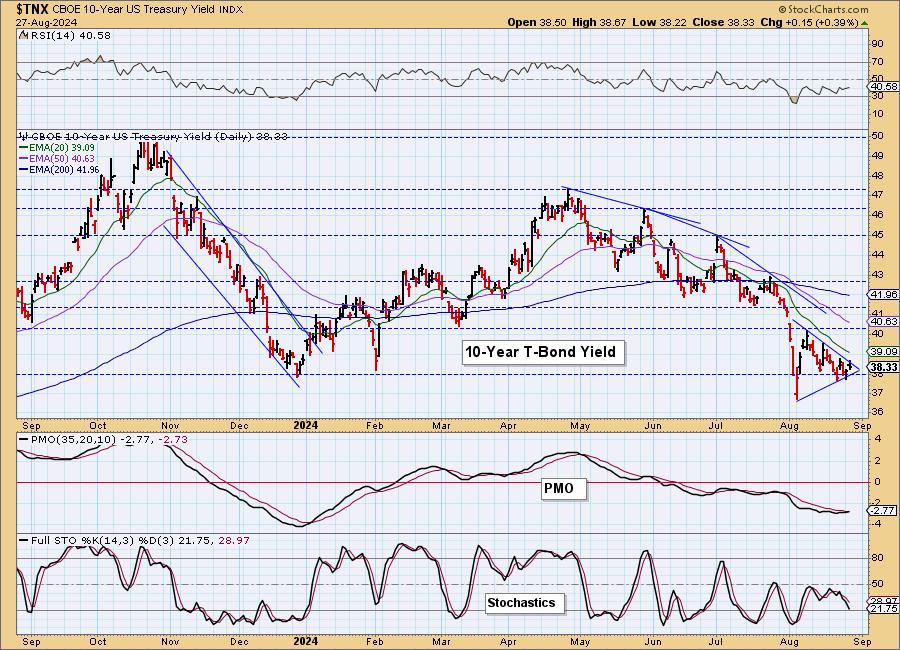Screen dimensions: 900x650
Task: Click the 39.09 price tag on right axis
Action: (x=884, y=351)
